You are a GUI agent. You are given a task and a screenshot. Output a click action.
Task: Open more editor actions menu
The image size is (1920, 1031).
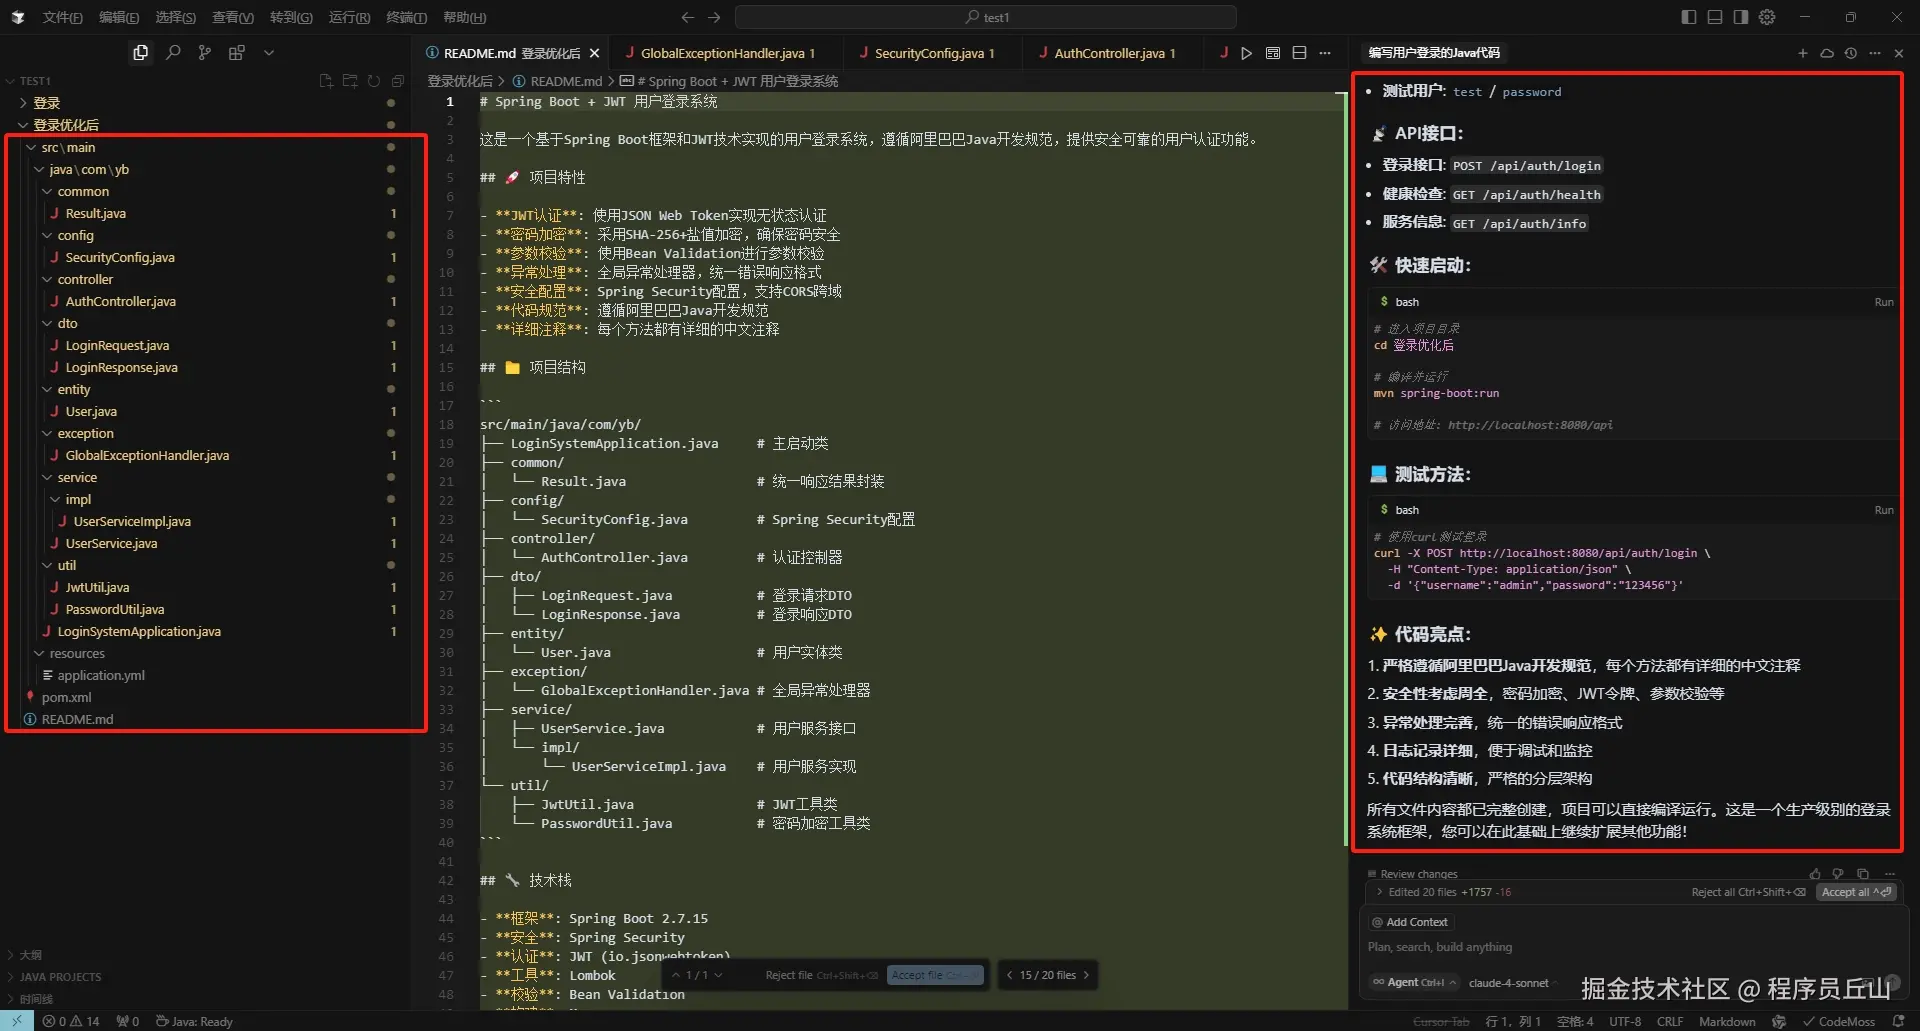click(x=1325, y=53)
